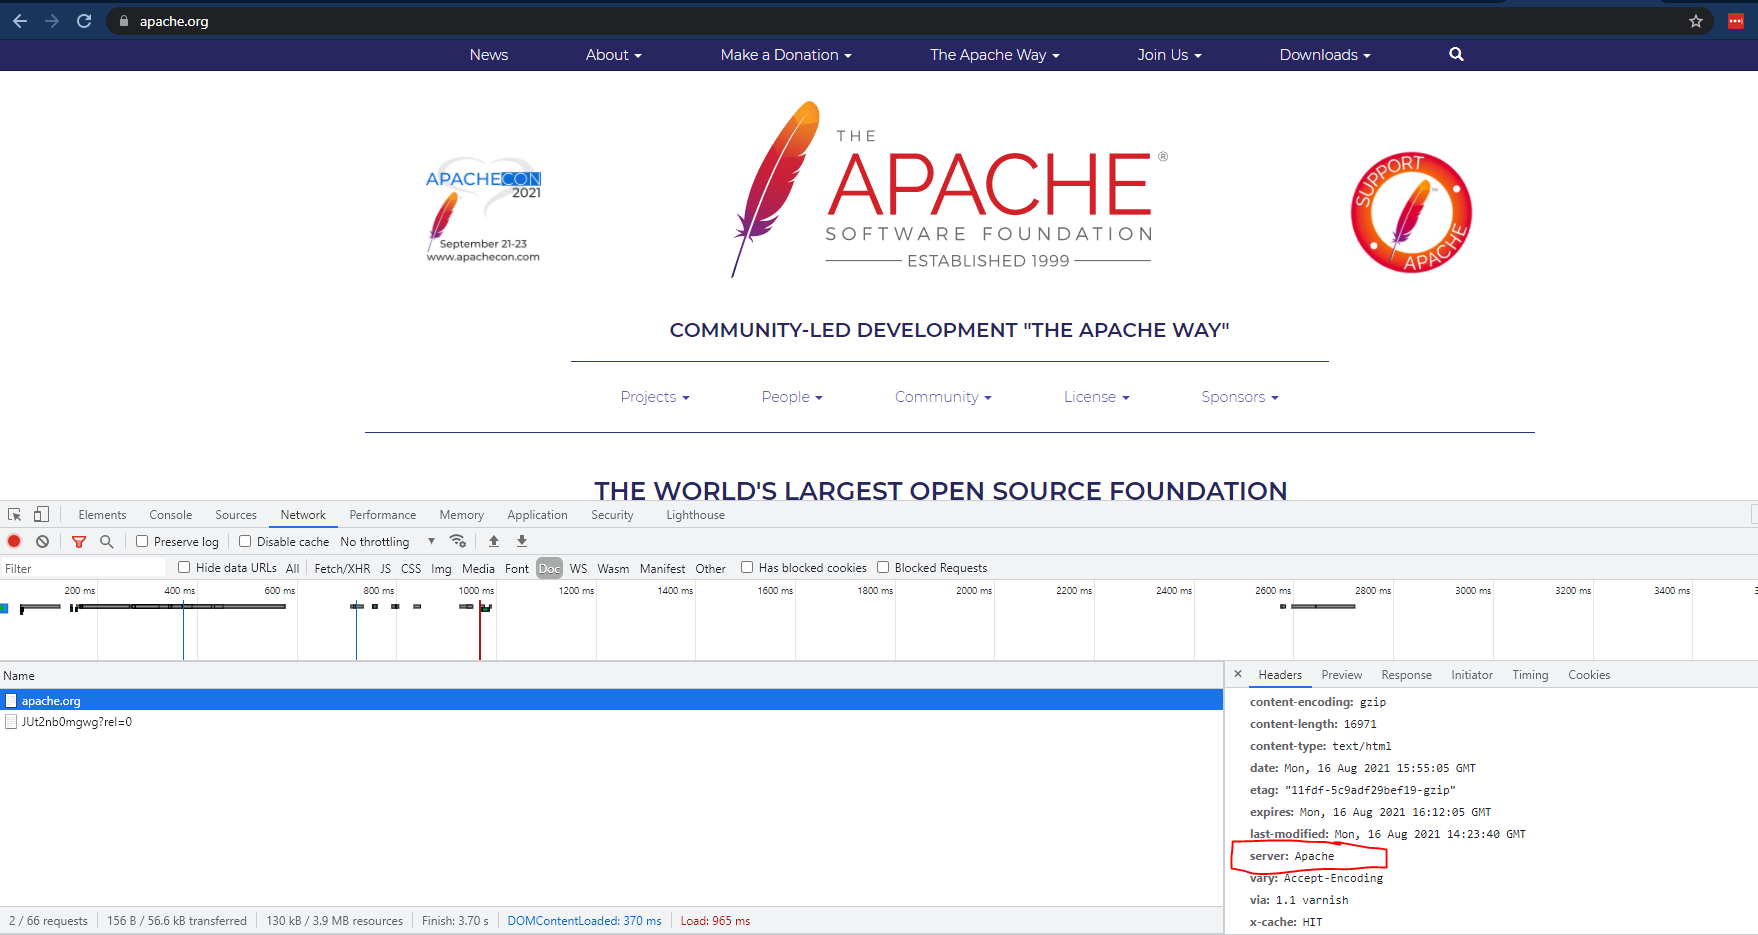The width and height of the screenshot is (1758, 935).
Task: Select the JUt2nb0mgwg?rel=0 request row
Action: (x=611, y=722)
